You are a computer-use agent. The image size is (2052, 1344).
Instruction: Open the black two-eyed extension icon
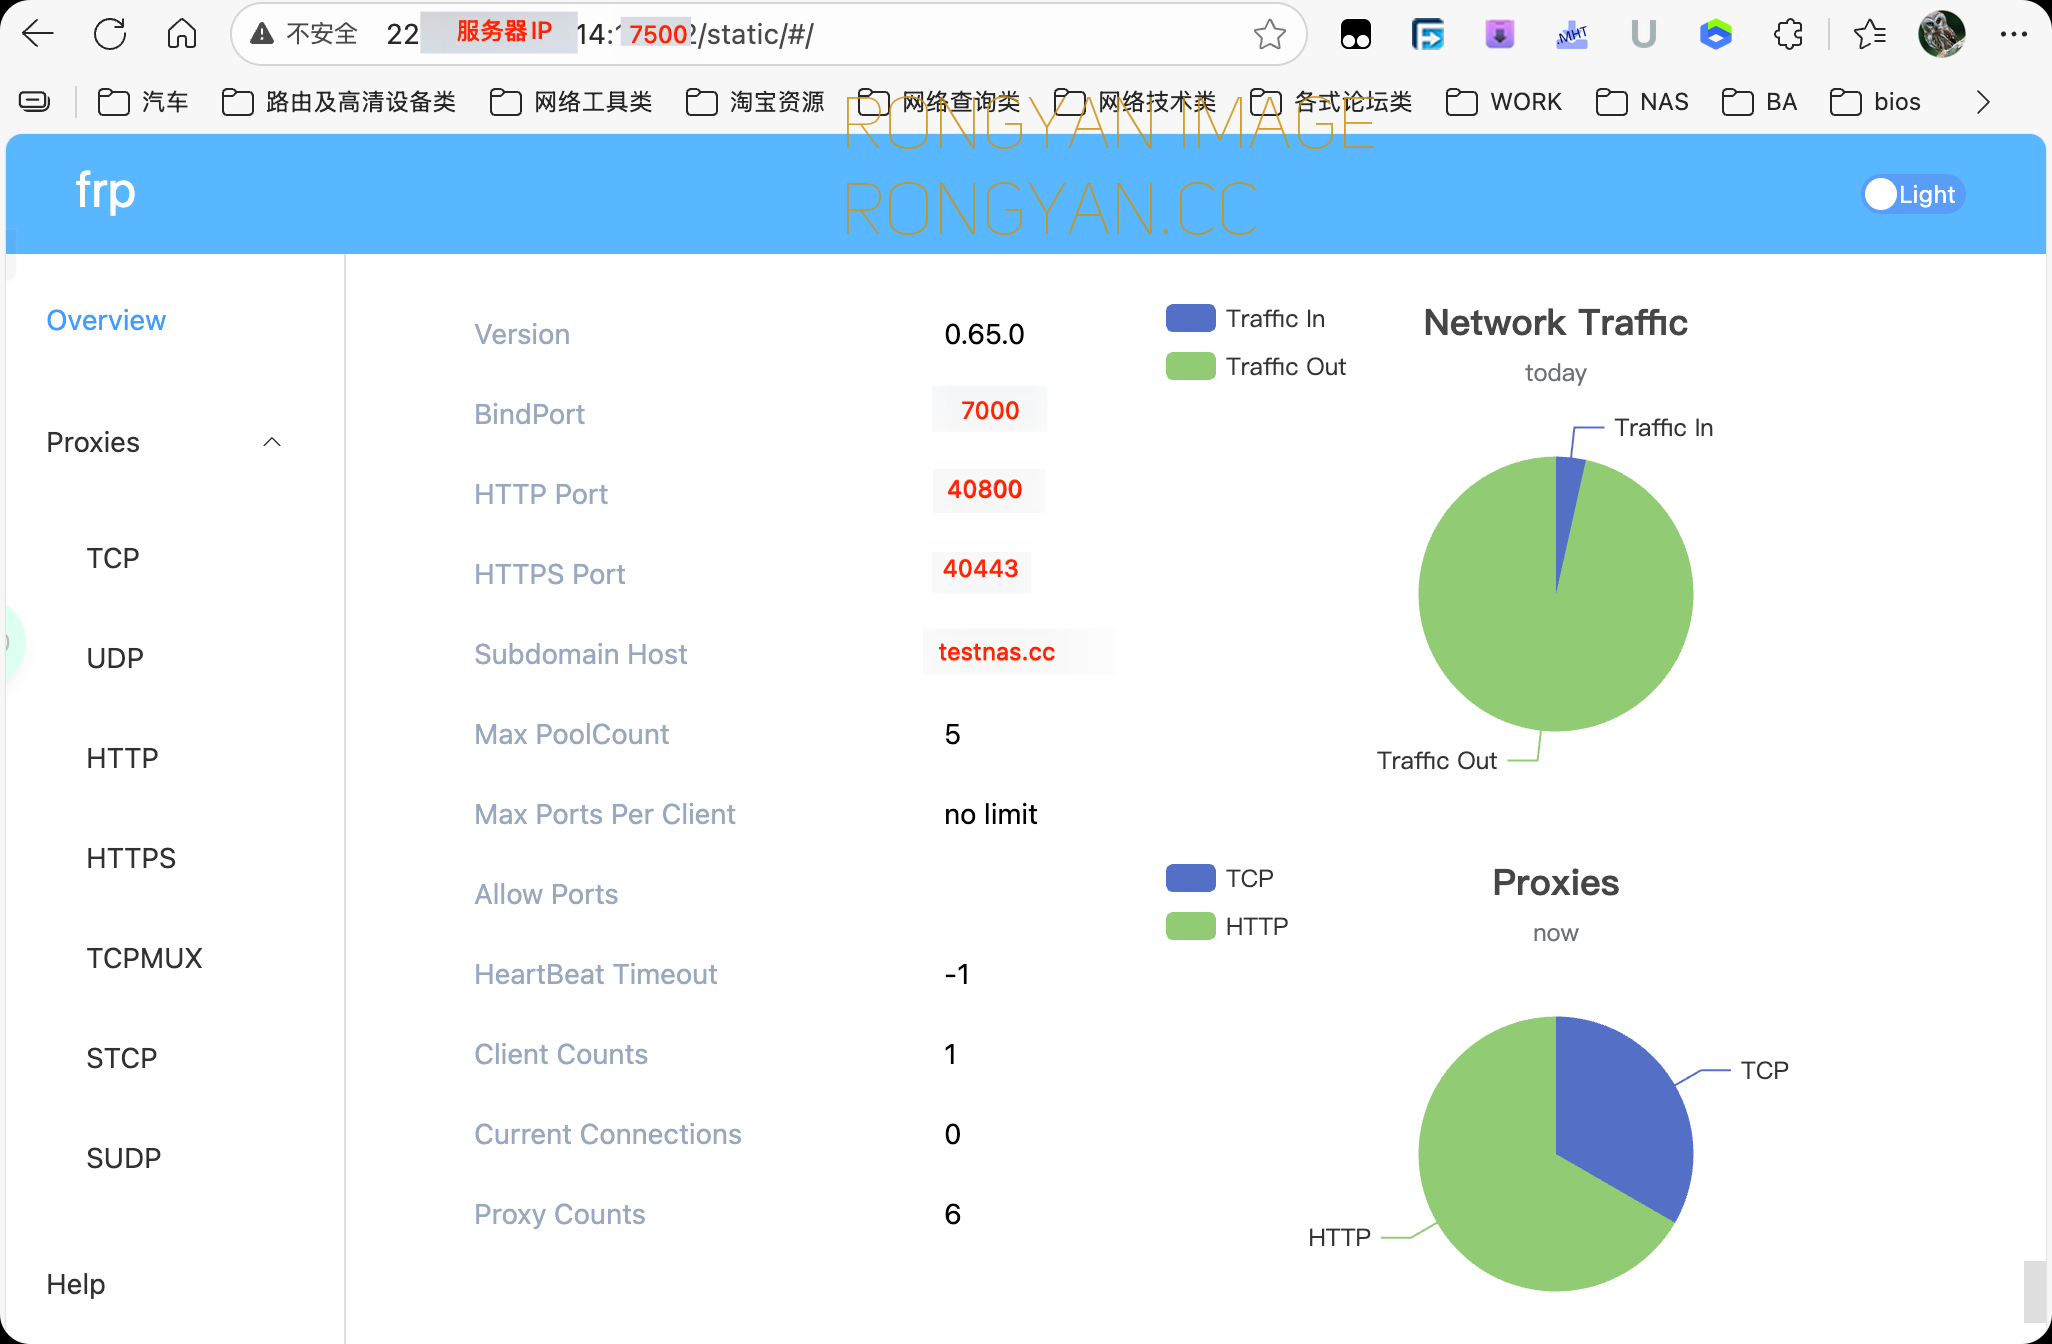point(1356,35)
